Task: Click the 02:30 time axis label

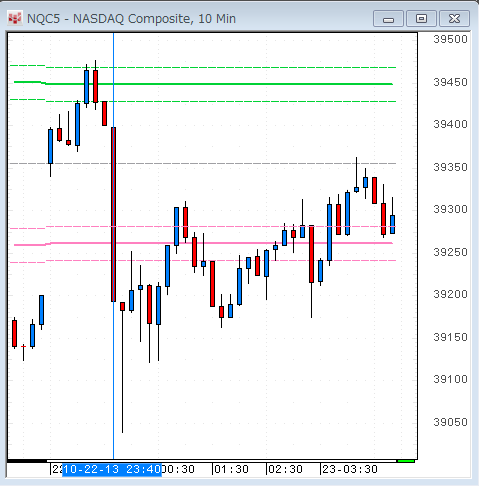Action: [x=286, y=469]
